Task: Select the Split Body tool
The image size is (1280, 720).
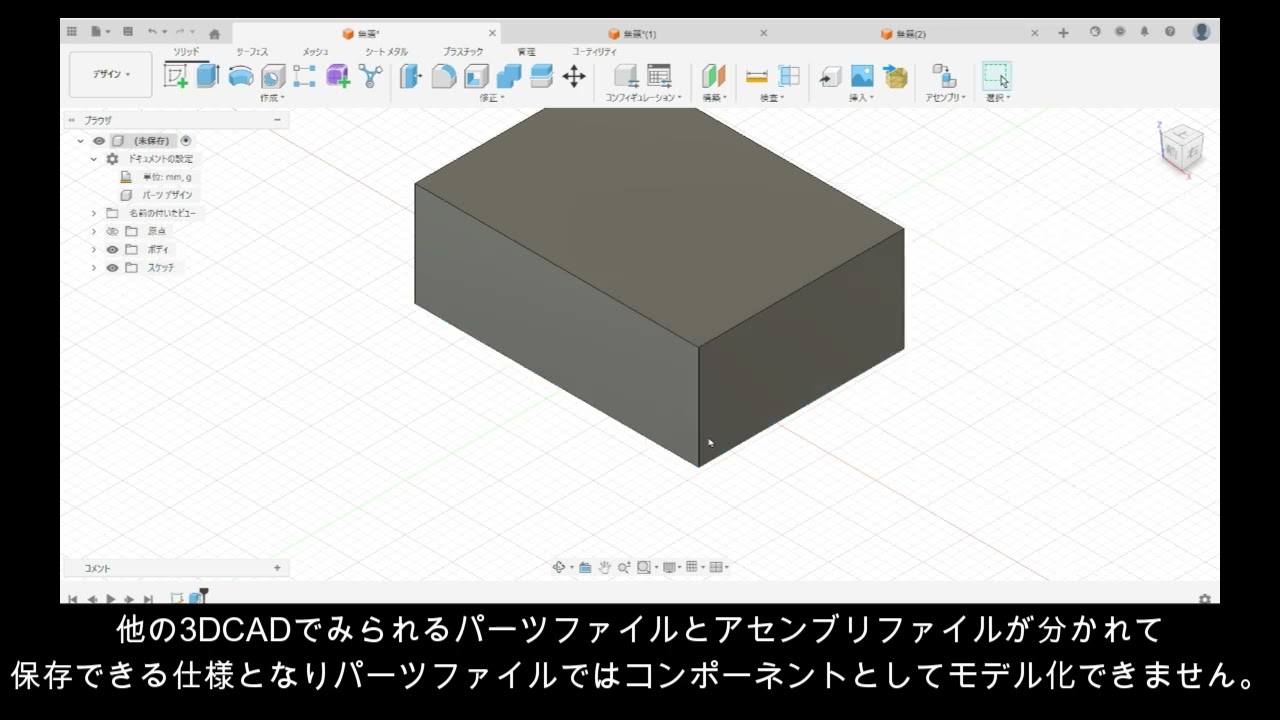Action: [x=541, y=76]
